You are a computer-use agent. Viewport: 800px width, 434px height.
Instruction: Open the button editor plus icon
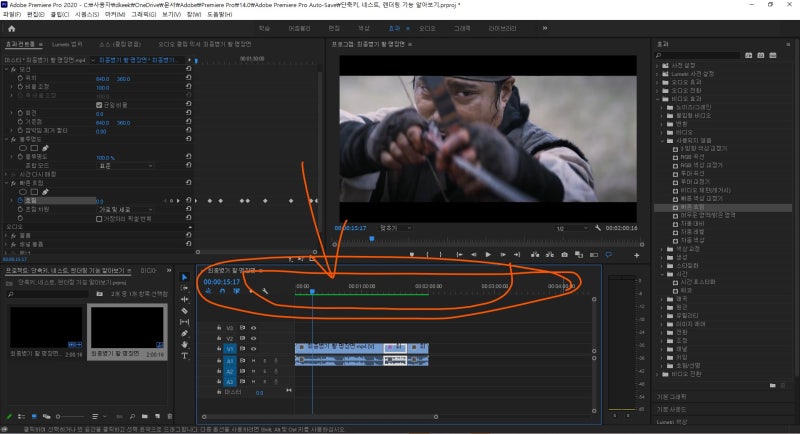coord(637,255)
